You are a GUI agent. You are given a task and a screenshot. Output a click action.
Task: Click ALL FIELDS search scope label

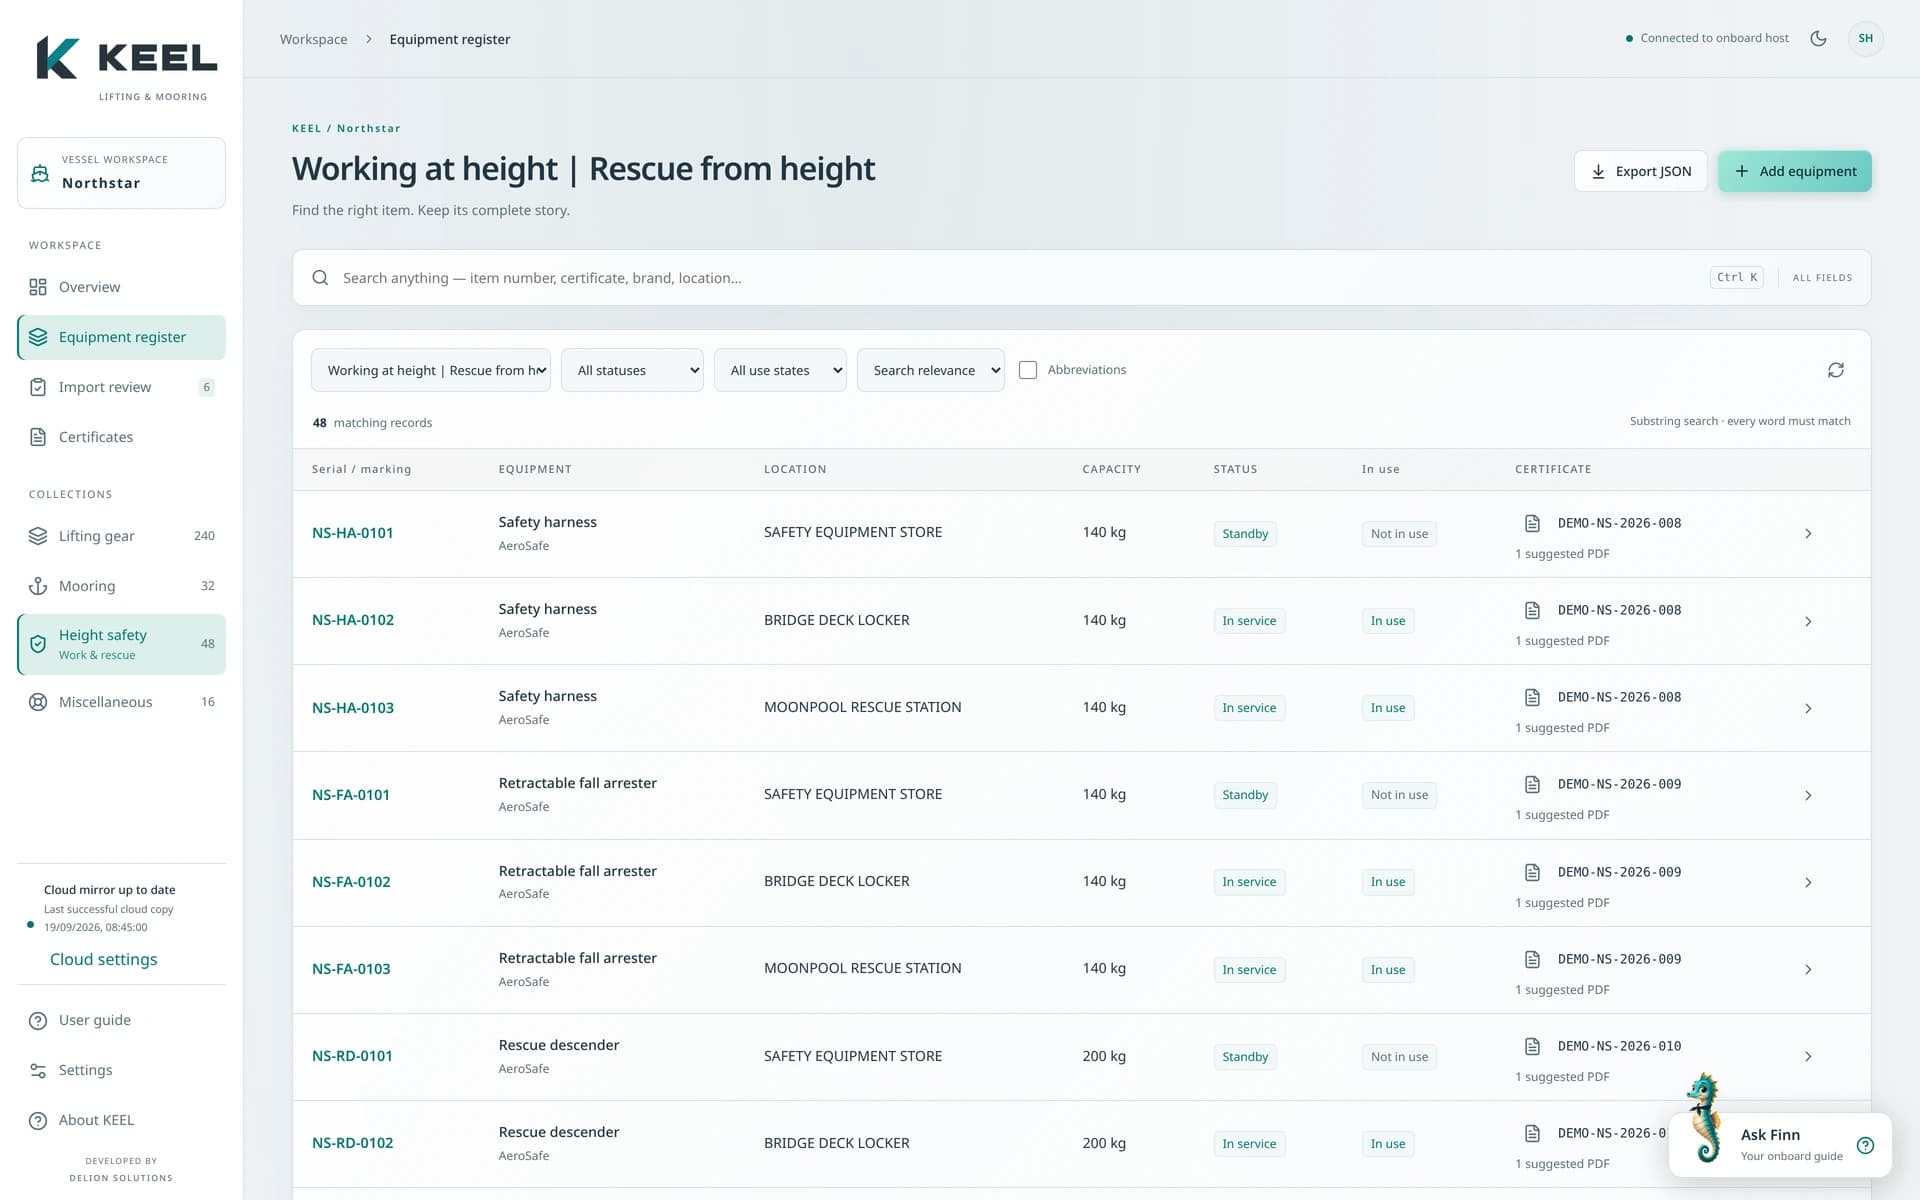1822,278
